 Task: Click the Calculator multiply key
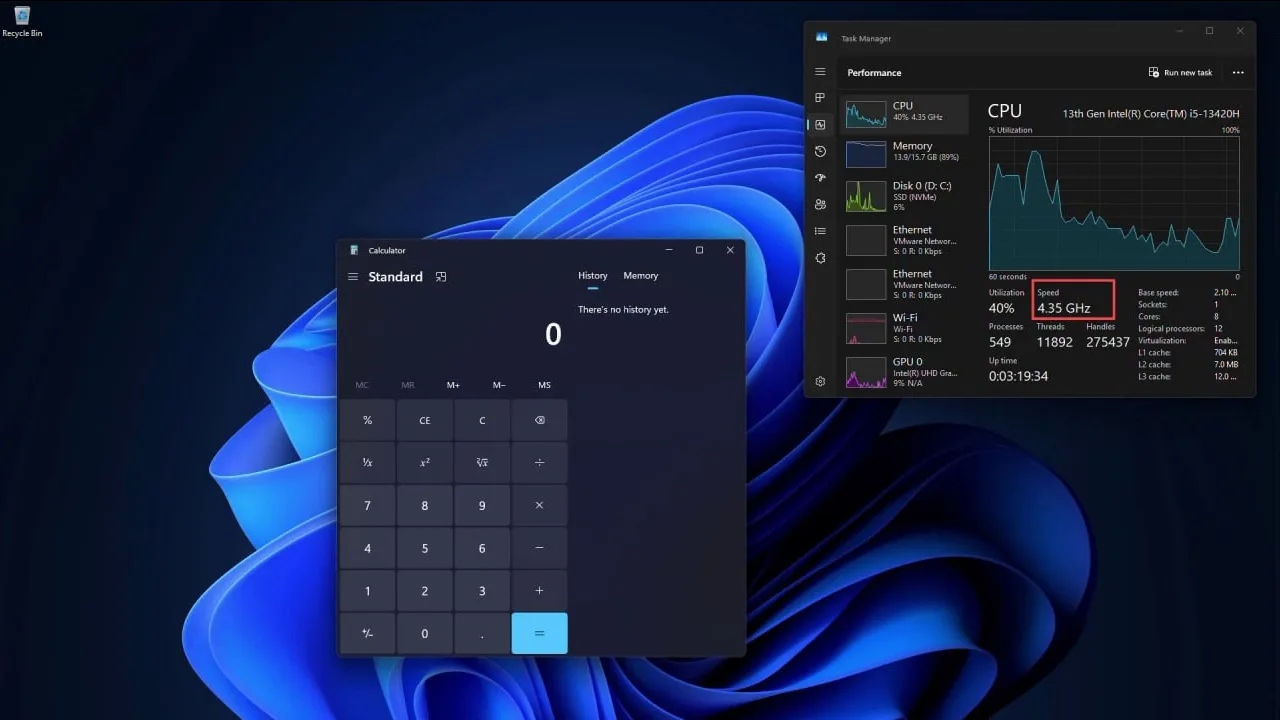click(x=539, y=506)
